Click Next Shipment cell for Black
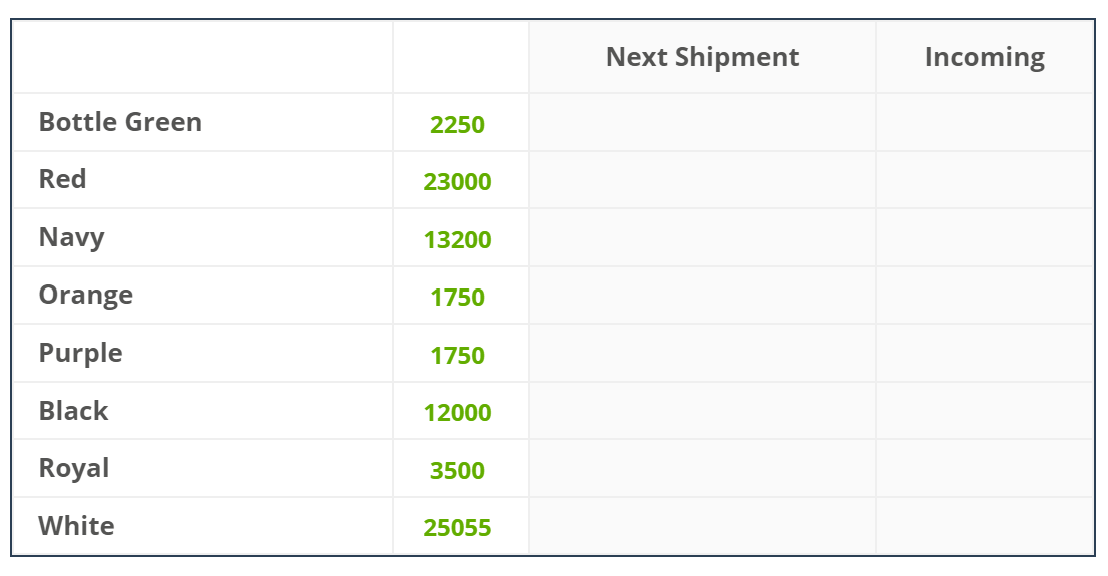 (x=702, y=411)
